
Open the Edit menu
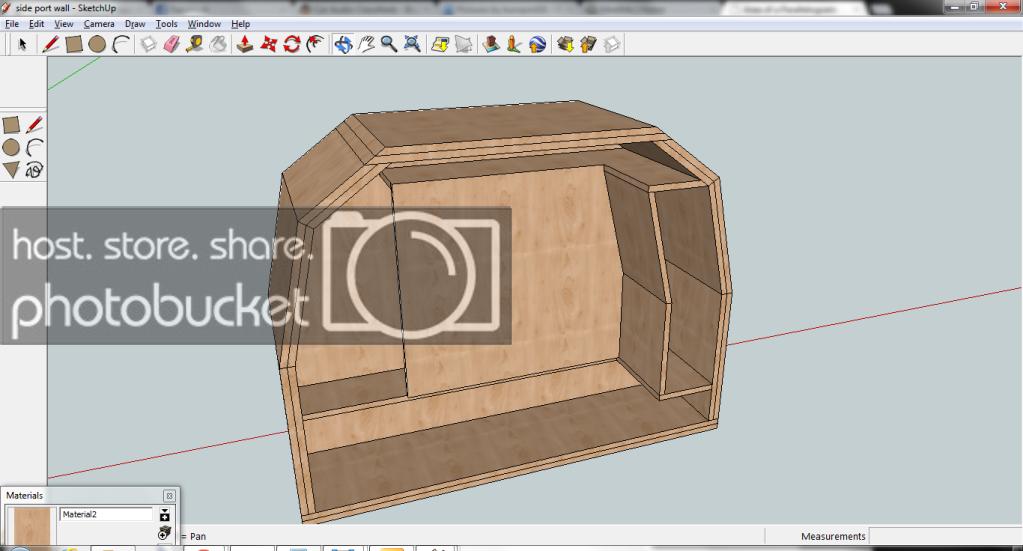coord(37,23)
